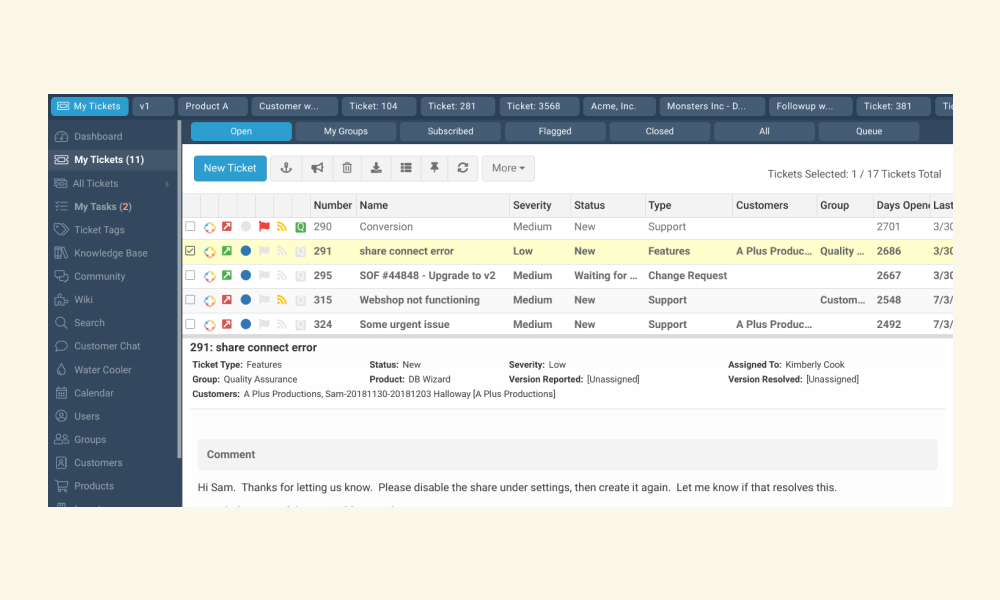1000x600 pixels.
Task: Click the ticket name 'Some urgent issue'
Action: tap(404, 324)
